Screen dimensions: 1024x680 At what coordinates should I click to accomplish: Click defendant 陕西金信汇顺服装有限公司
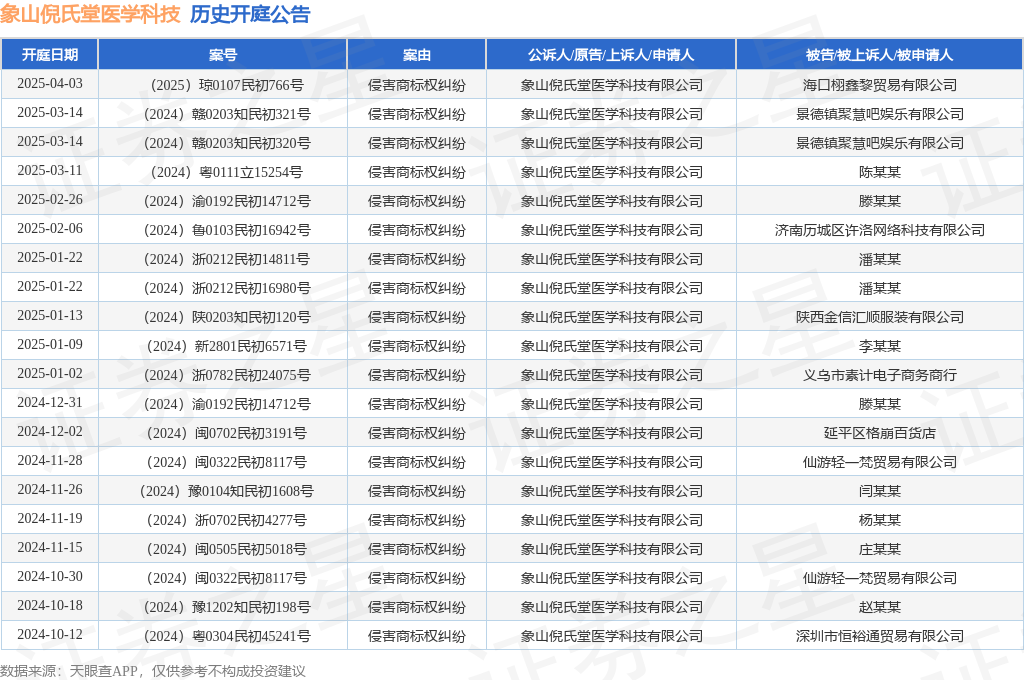880,317
